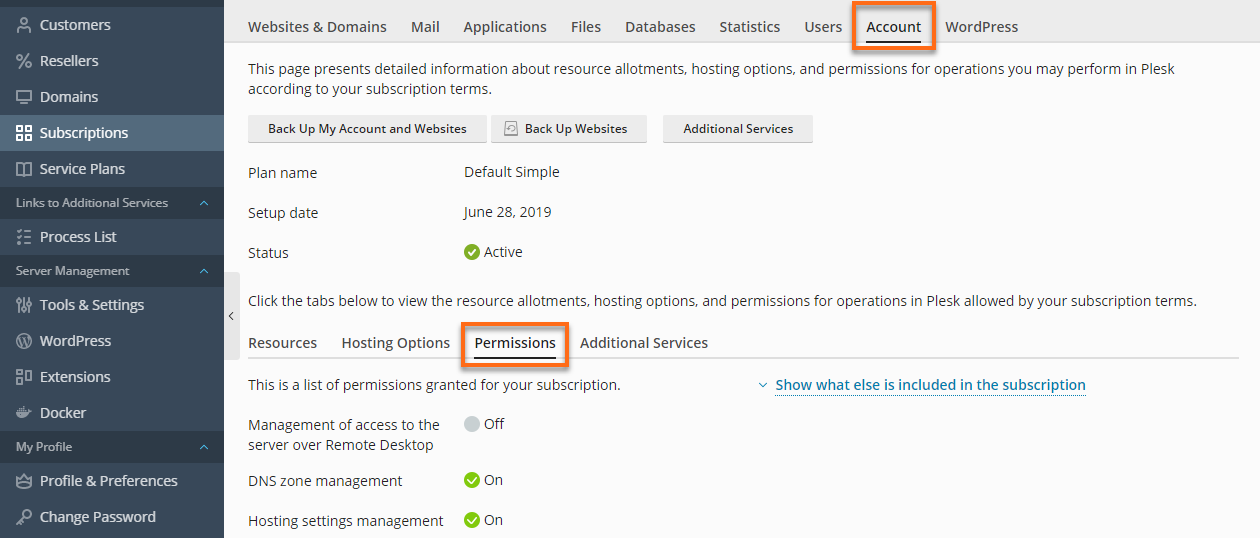Switch to the top WordPress tab
The width and height of the screenshot is (1260, 538).
[982, 27]
